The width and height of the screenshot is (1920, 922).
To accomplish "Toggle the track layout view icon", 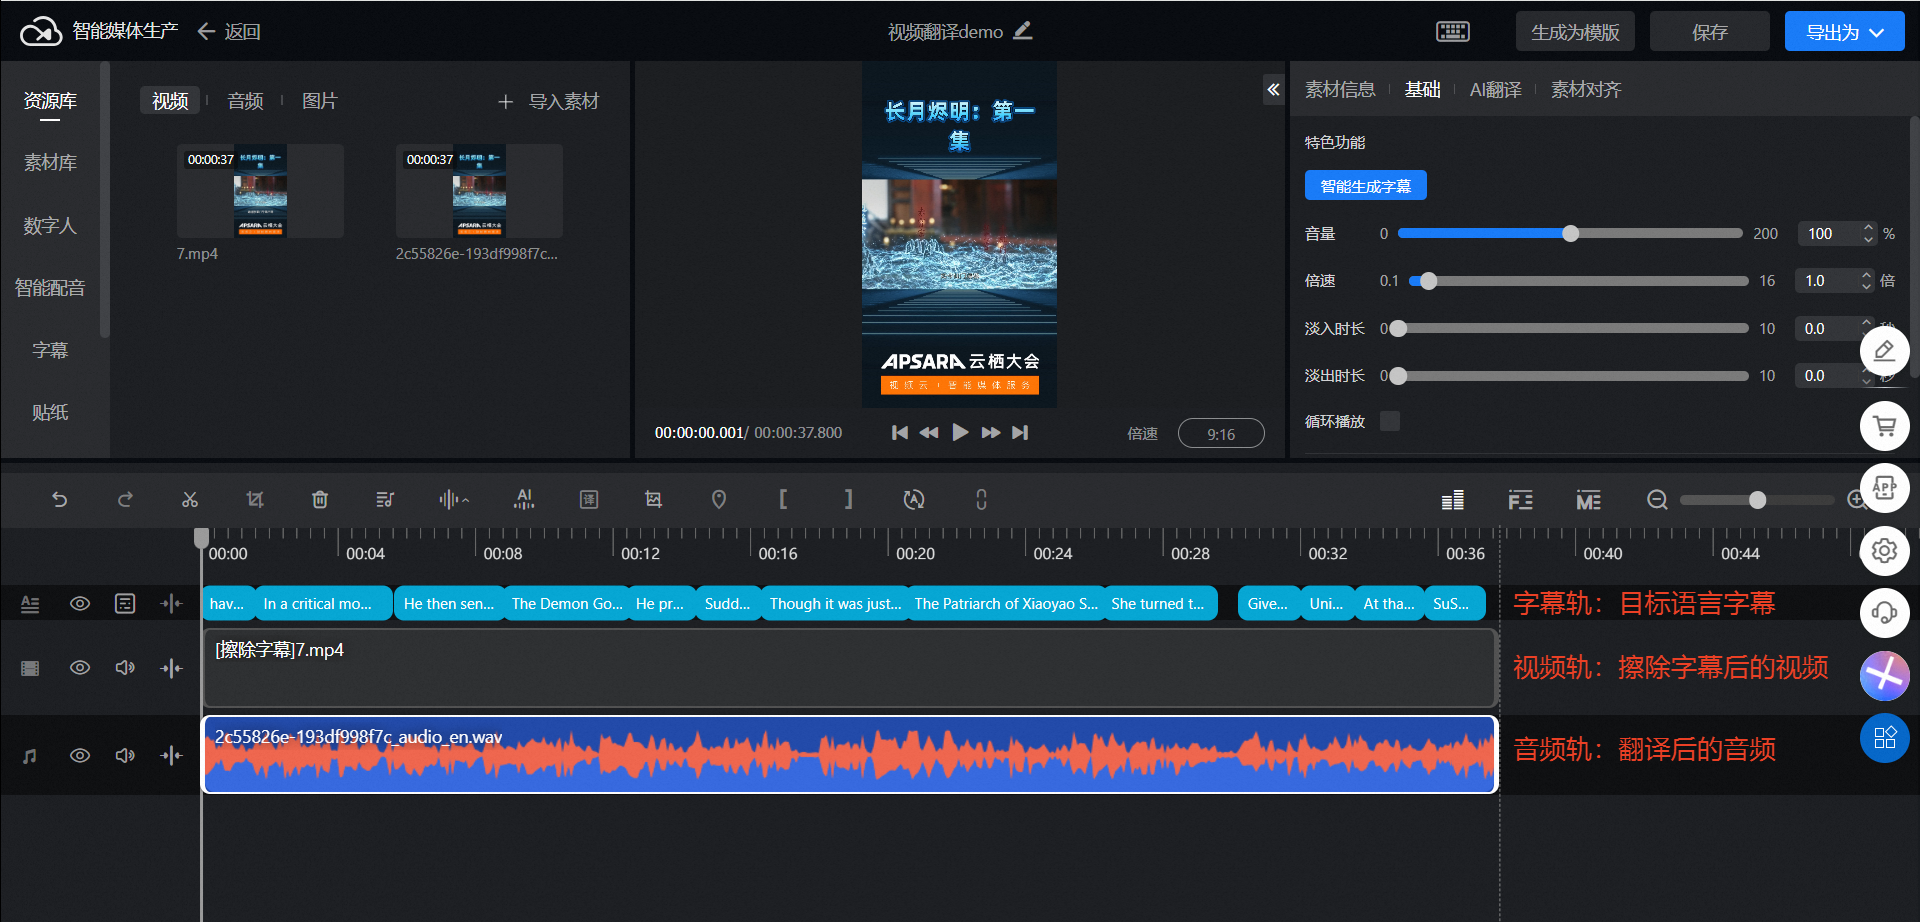I will click(1453, 500).
